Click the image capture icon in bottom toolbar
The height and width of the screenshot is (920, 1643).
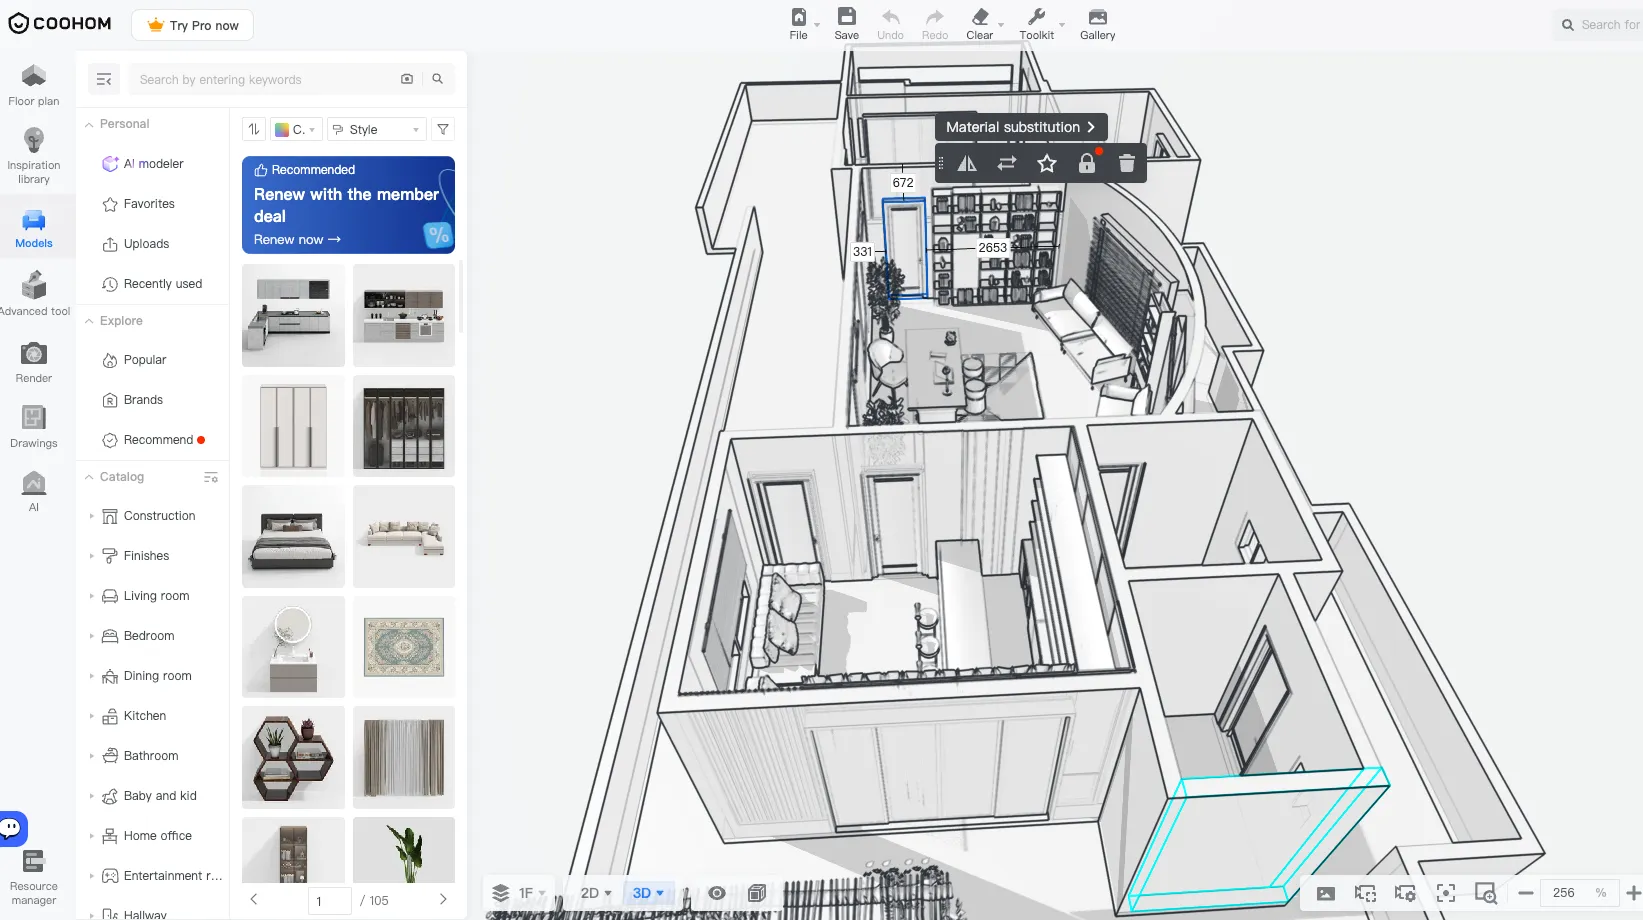click(x=1326, y=893)
